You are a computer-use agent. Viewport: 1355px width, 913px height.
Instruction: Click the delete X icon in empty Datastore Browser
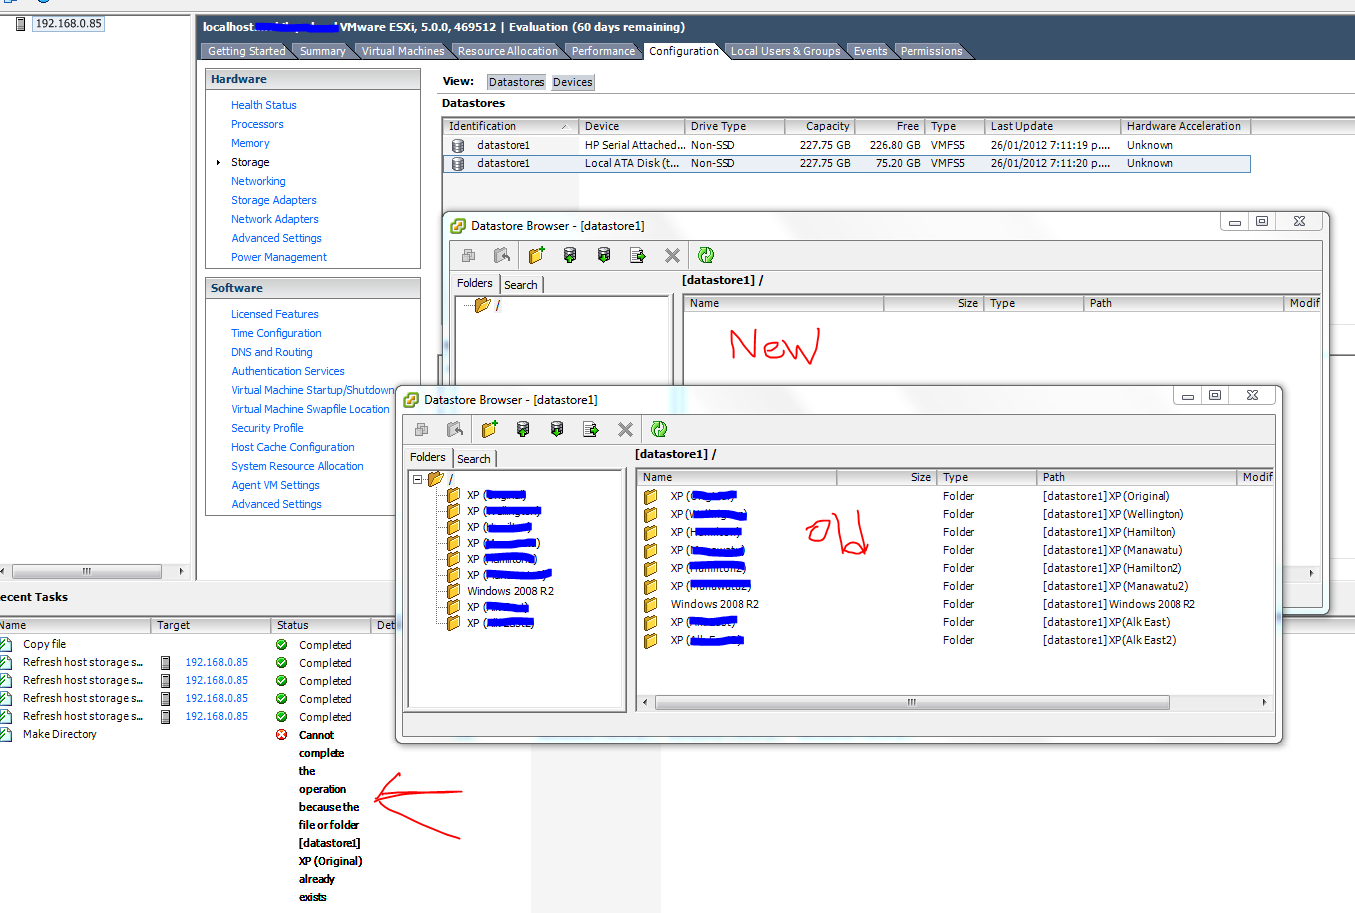click(x=672, y=256)
